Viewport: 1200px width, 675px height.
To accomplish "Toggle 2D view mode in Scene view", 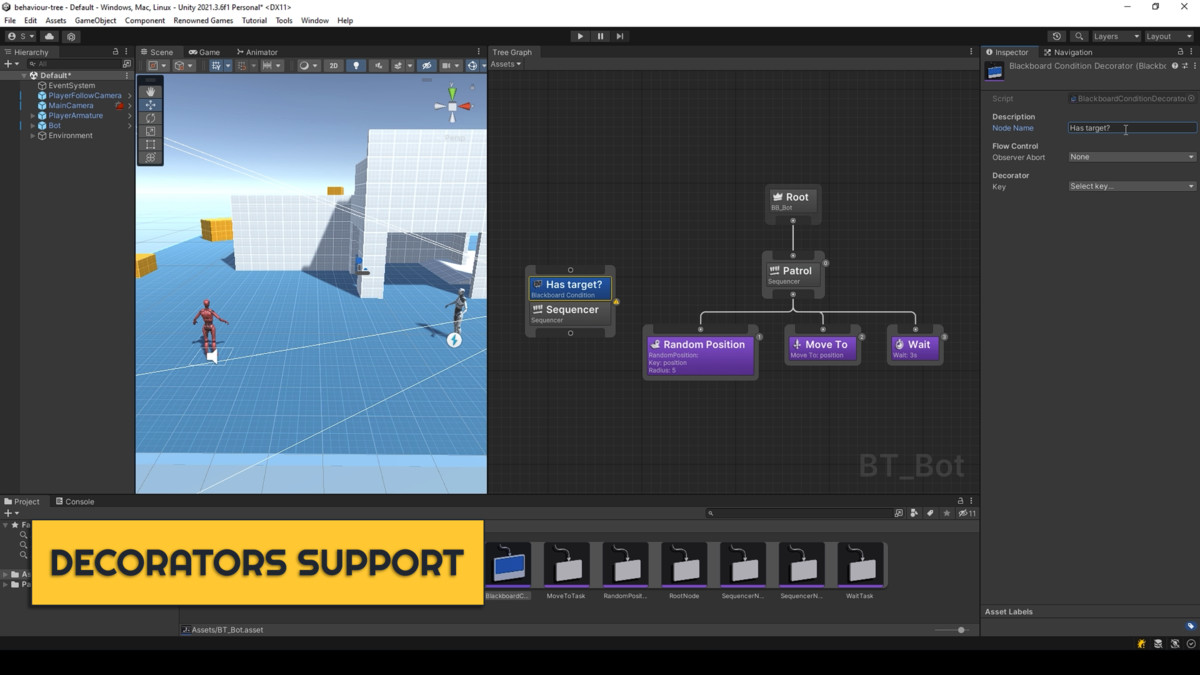I will pos(334,65).
